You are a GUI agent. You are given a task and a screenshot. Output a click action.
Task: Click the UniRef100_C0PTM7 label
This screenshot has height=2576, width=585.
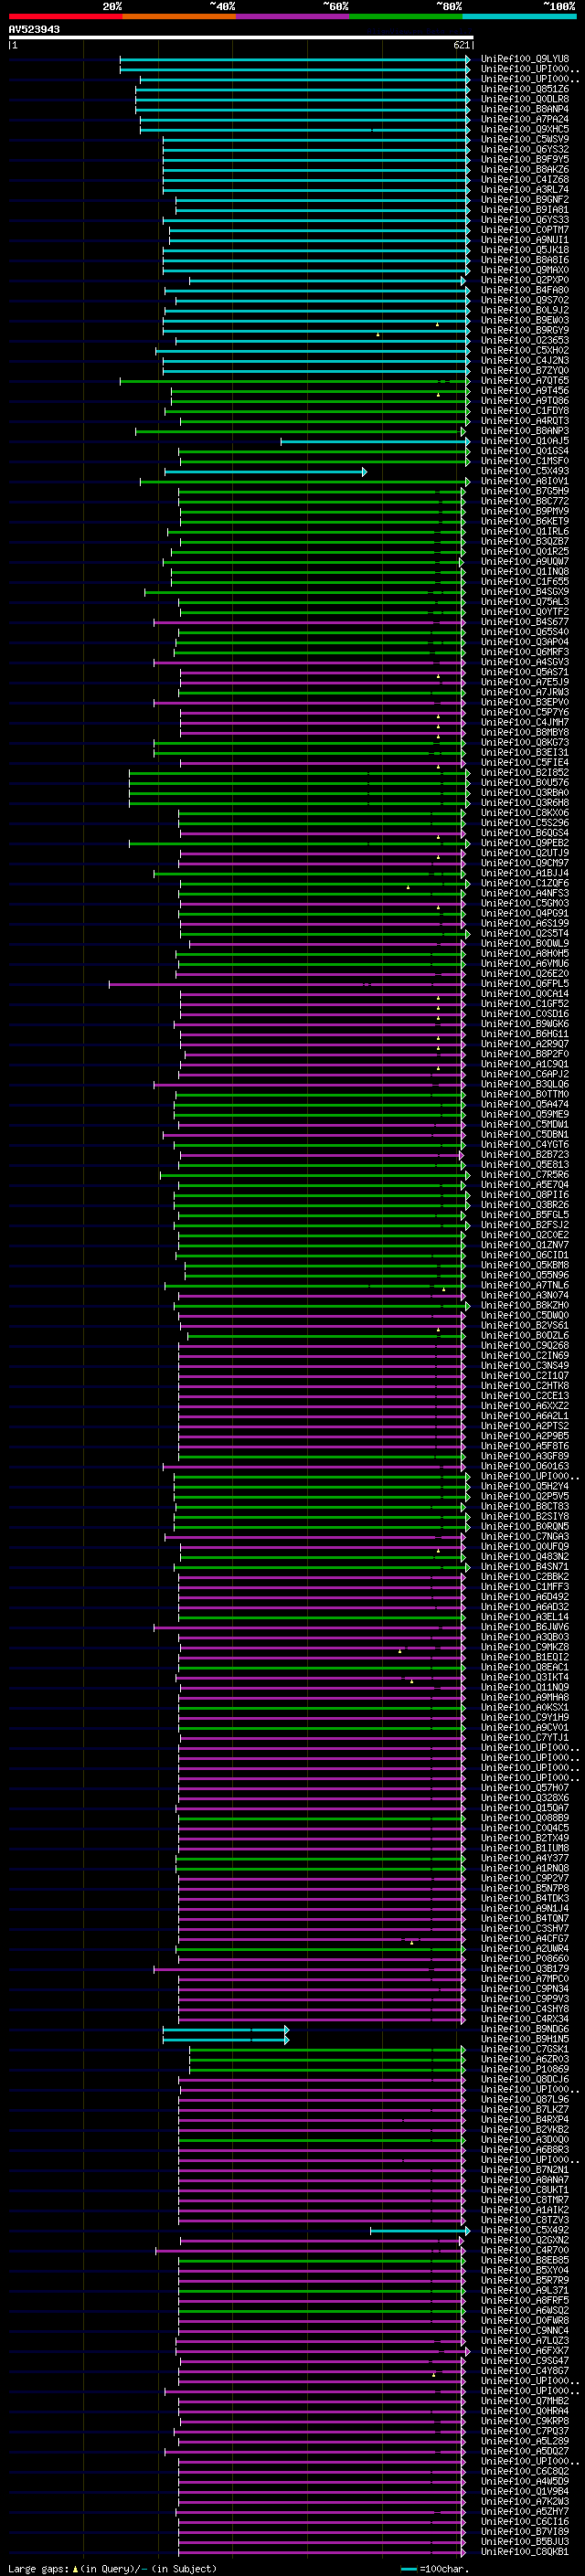pyautogui.click(x=524, y=230)
